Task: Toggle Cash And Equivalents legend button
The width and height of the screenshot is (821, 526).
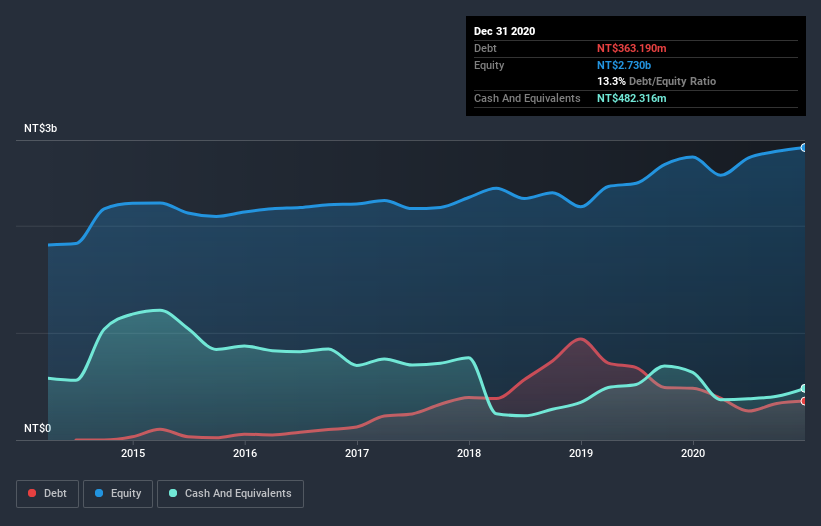Action: [x=230, y=494]
